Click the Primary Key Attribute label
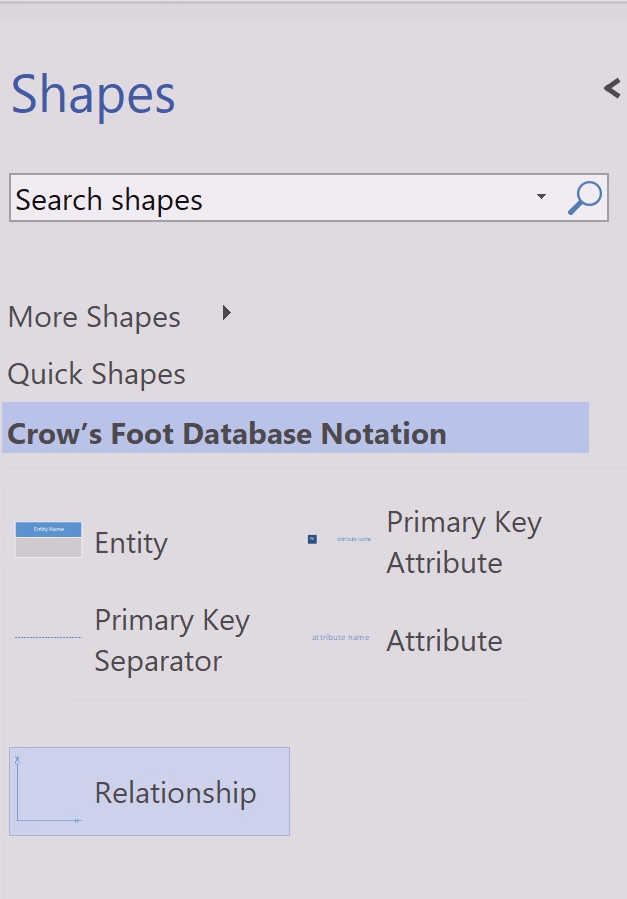The height and width of the screenshot is (899, 627). pyautogui.click(x=464, y=542)
